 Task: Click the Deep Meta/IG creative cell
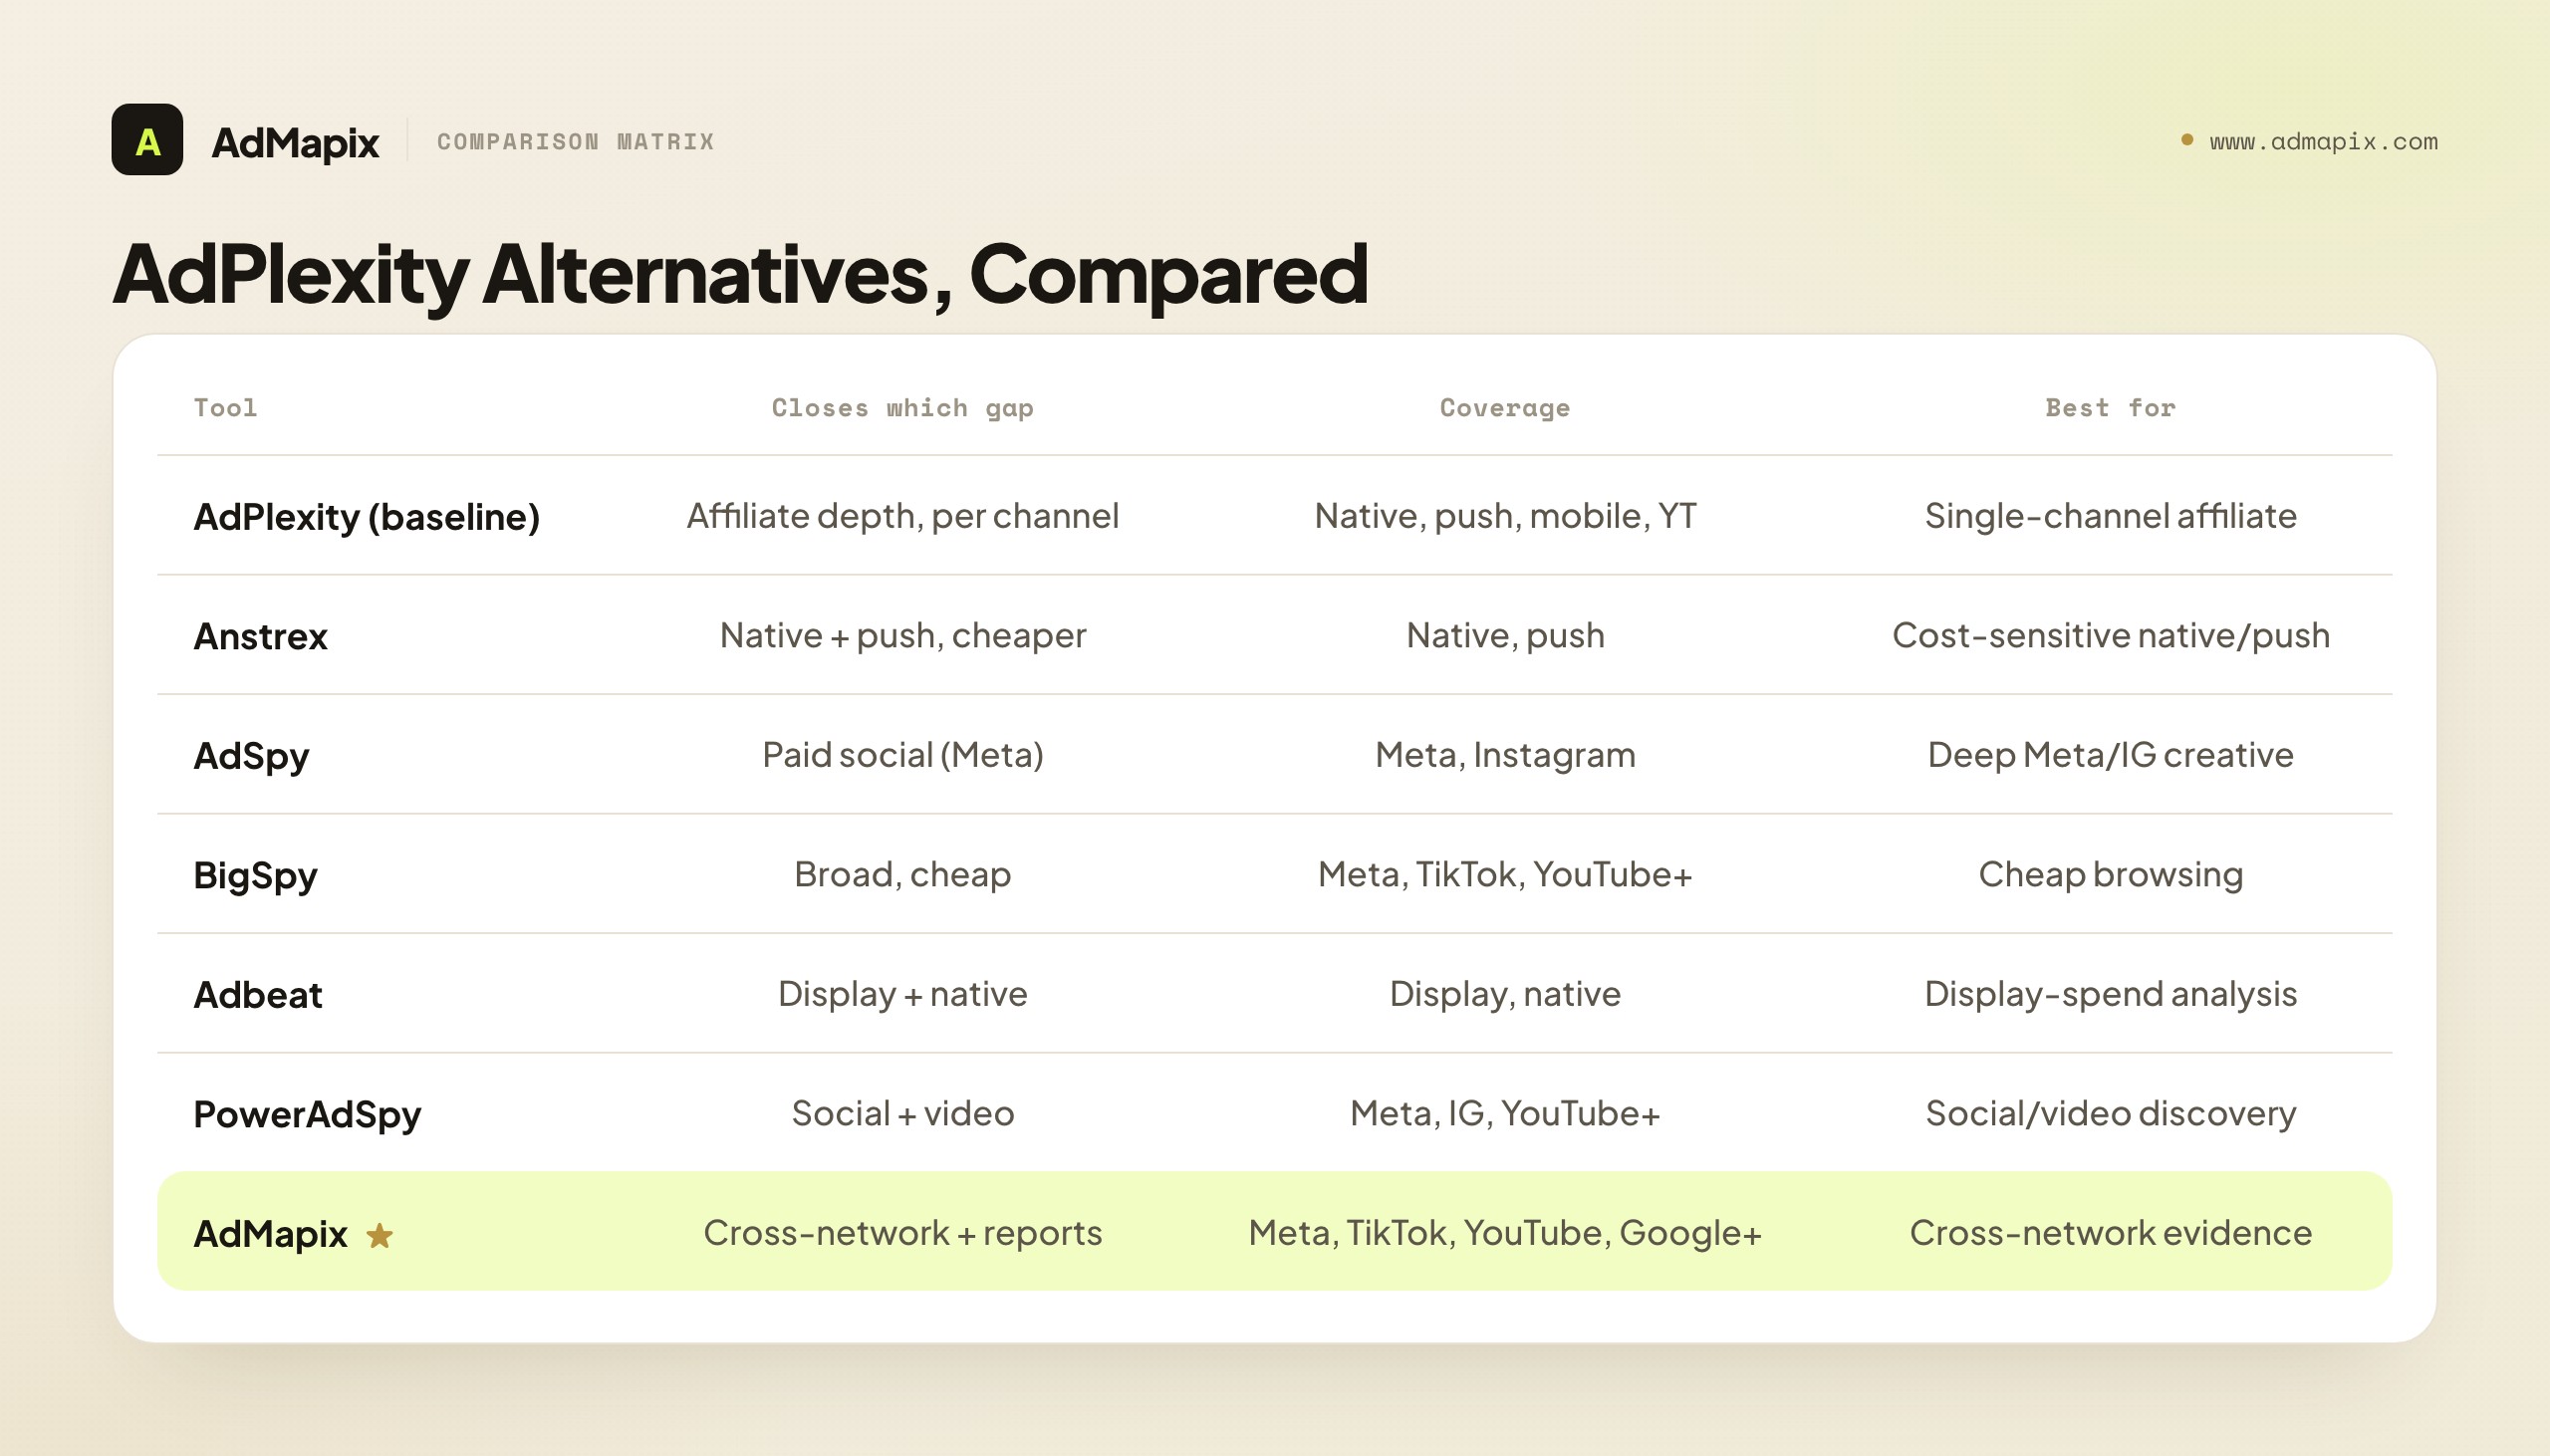point(2110,755)
